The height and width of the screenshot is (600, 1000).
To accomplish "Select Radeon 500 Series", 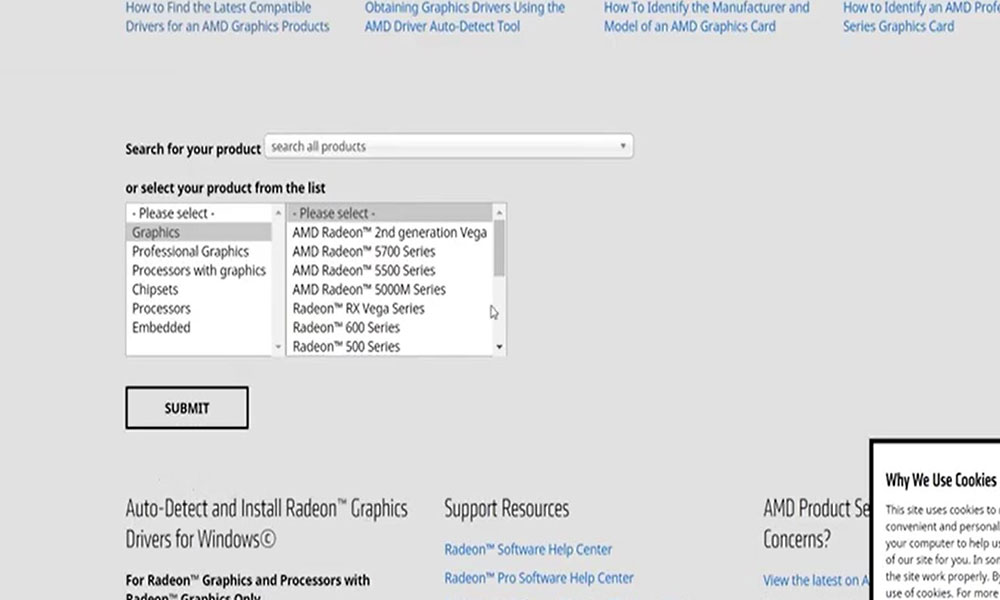I will [390, 347].
